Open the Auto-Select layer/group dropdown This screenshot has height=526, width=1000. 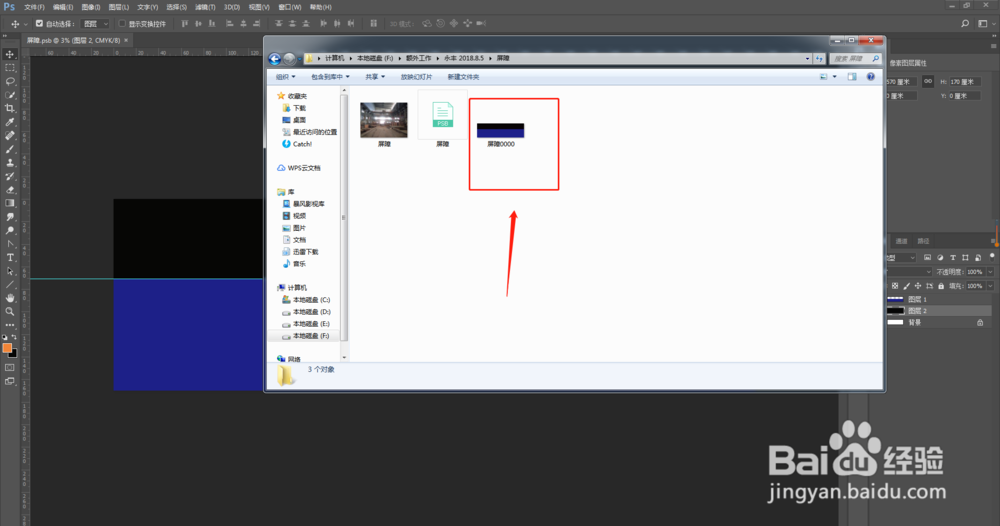[96, 24]
